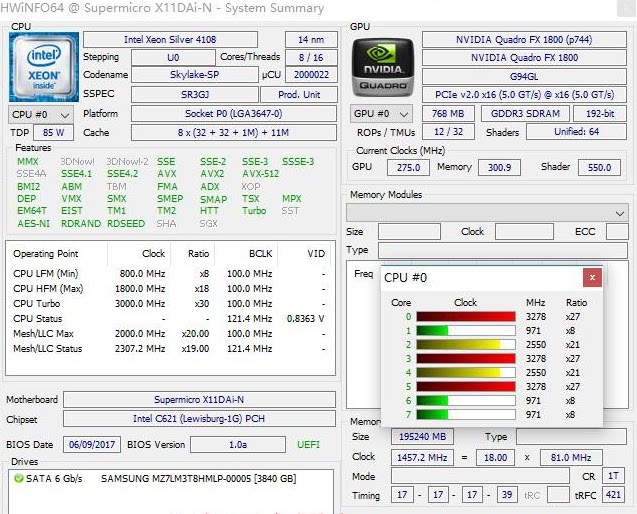This screenshot has height=514, width=637.
Task: Click the empty memory module Size field
Action: pyautogui.click(x=409, y=231)
